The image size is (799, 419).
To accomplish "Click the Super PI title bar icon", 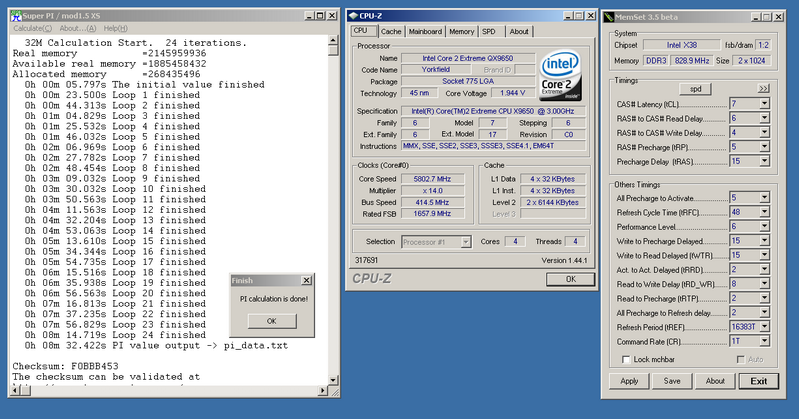I will (16, 16).
